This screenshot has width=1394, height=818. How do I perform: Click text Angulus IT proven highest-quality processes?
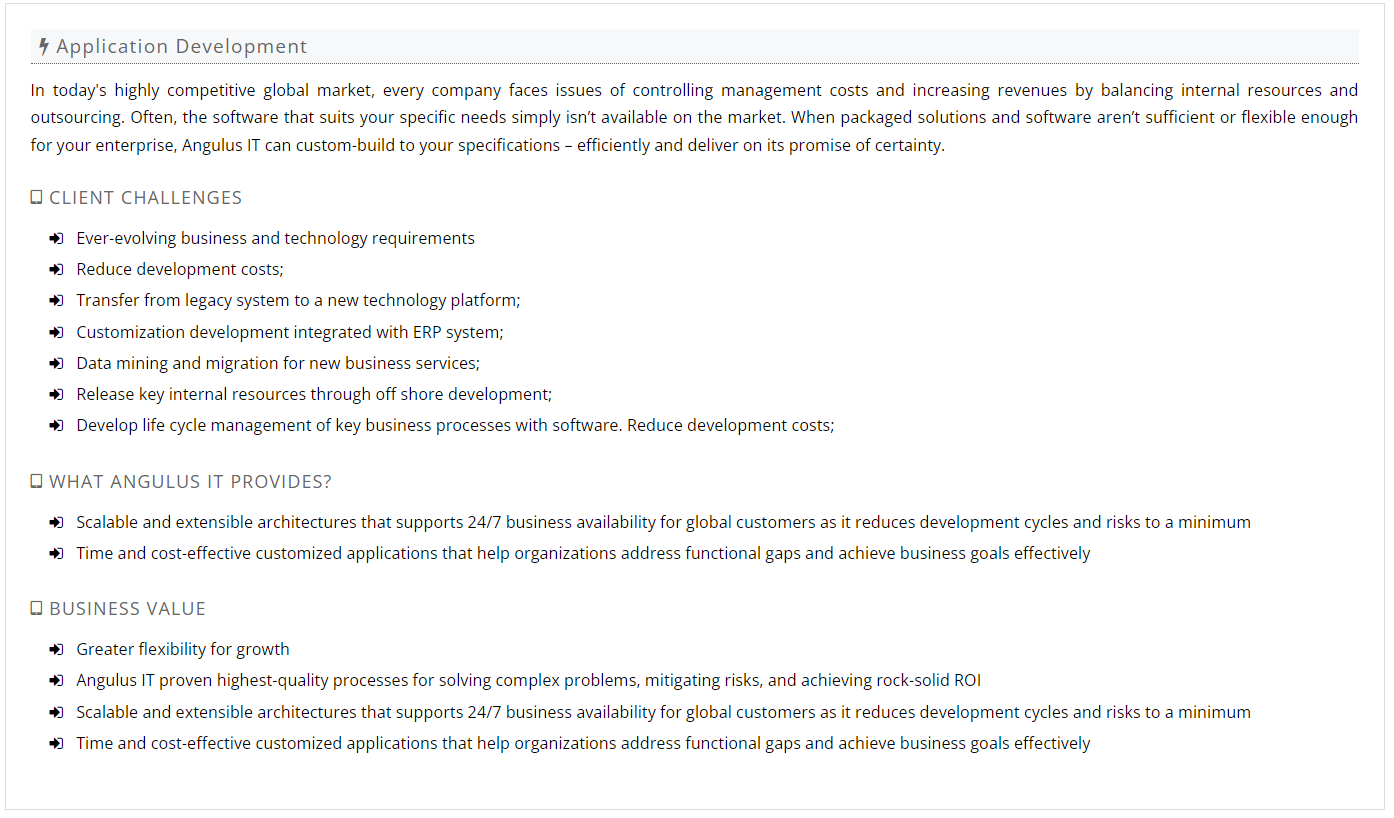click(528, 680)
